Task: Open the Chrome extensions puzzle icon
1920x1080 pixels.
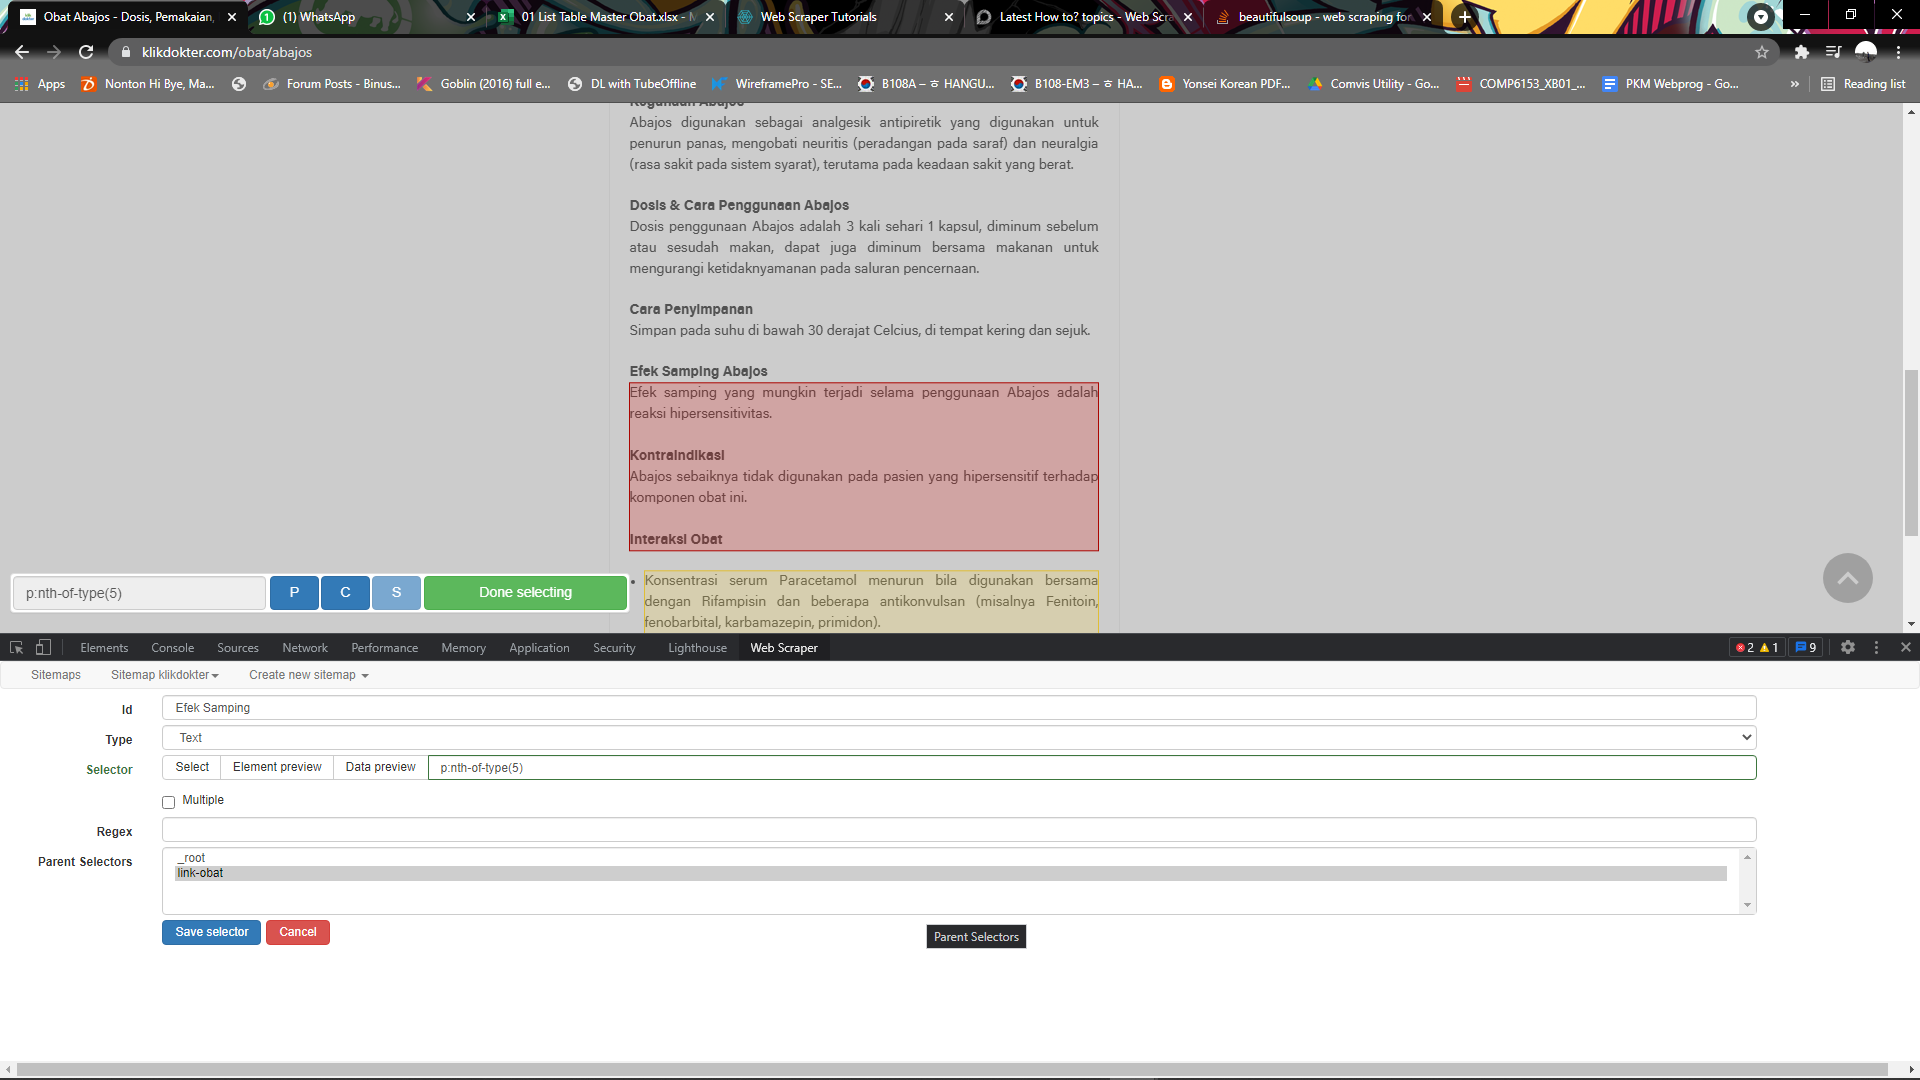Action: [1801, 52]
